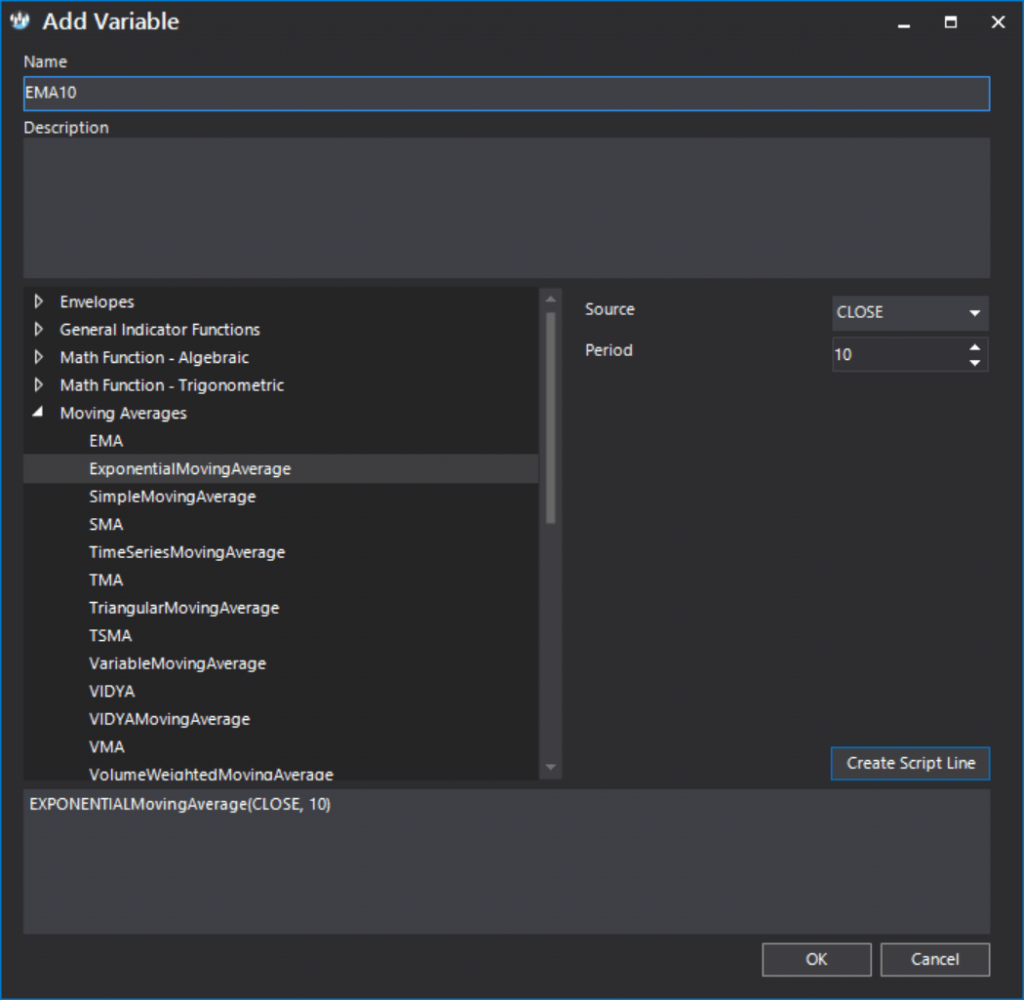The width and height of the screenshot is (1024, 1000).
Task: Click inside the Description text area
Action: coord(506,208)
